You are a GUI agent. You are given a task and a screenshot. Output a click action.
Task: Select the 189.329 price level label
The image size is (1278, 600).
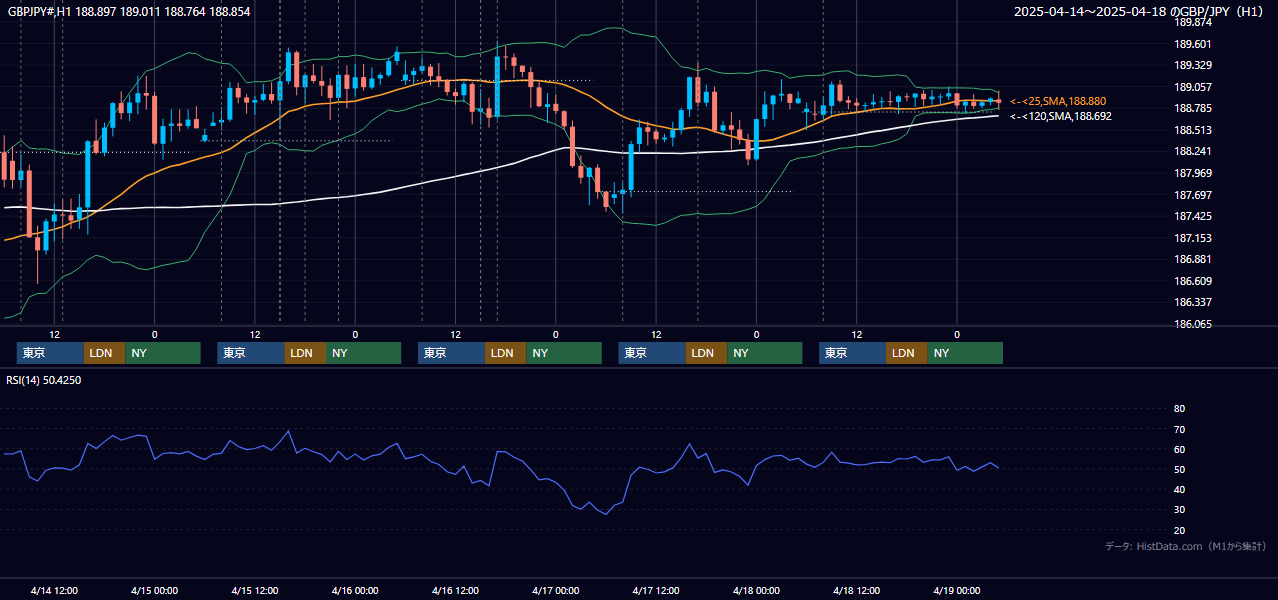[x=1192, y=65]
